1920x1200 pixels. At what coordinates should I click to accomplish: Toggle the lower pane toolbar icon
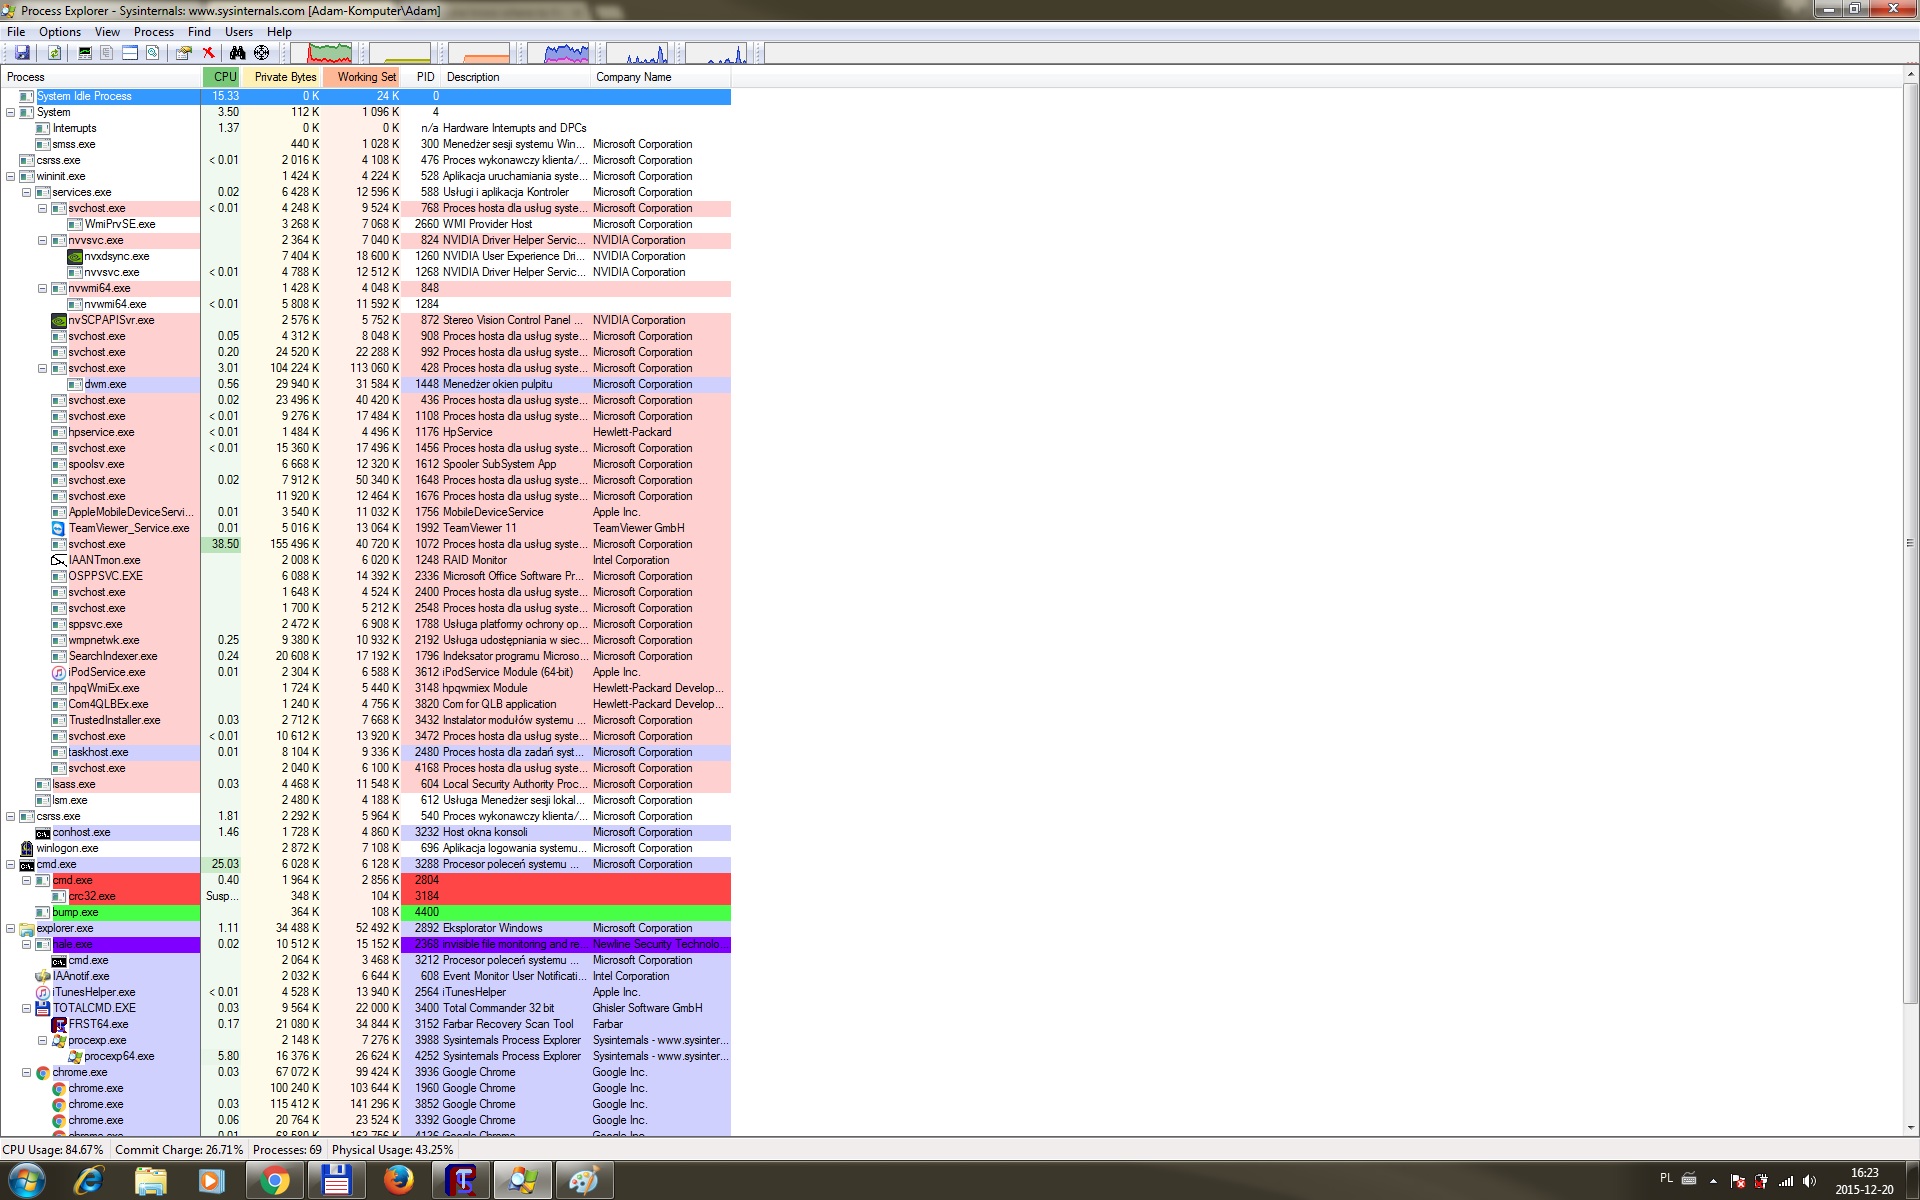pos(130,53)
